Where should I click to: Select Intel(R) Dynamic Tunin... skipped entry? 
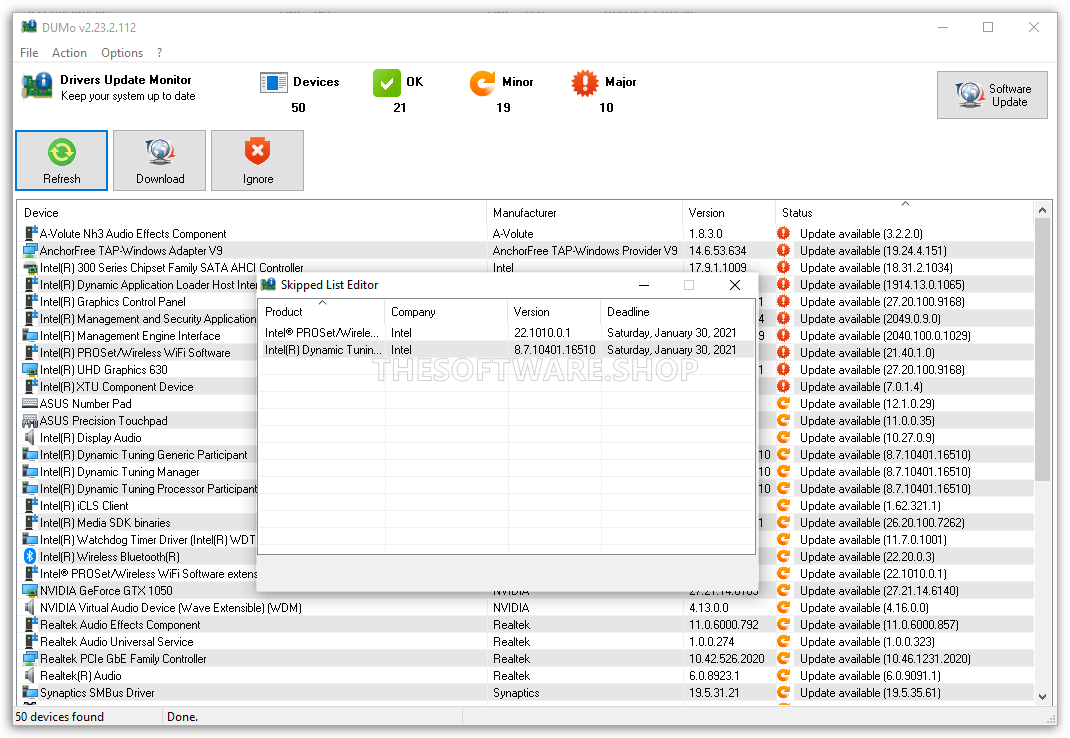[507, 350]
